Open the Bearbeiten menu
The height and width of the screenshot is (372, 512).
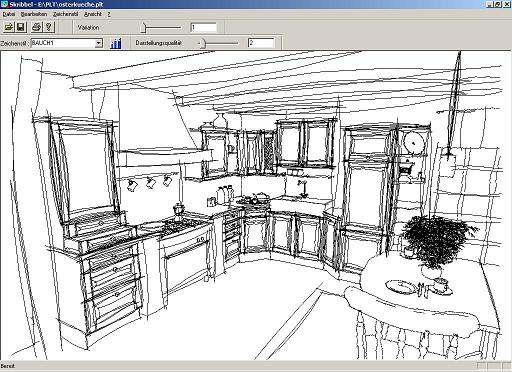[34, 14]
